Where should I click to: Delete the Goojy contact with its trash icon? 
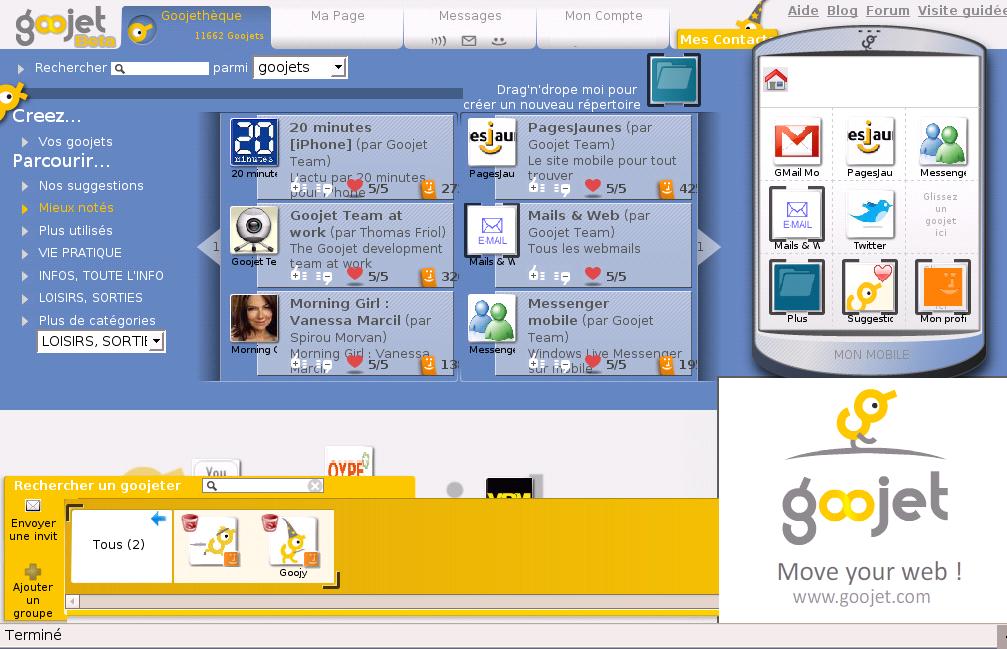270,523
